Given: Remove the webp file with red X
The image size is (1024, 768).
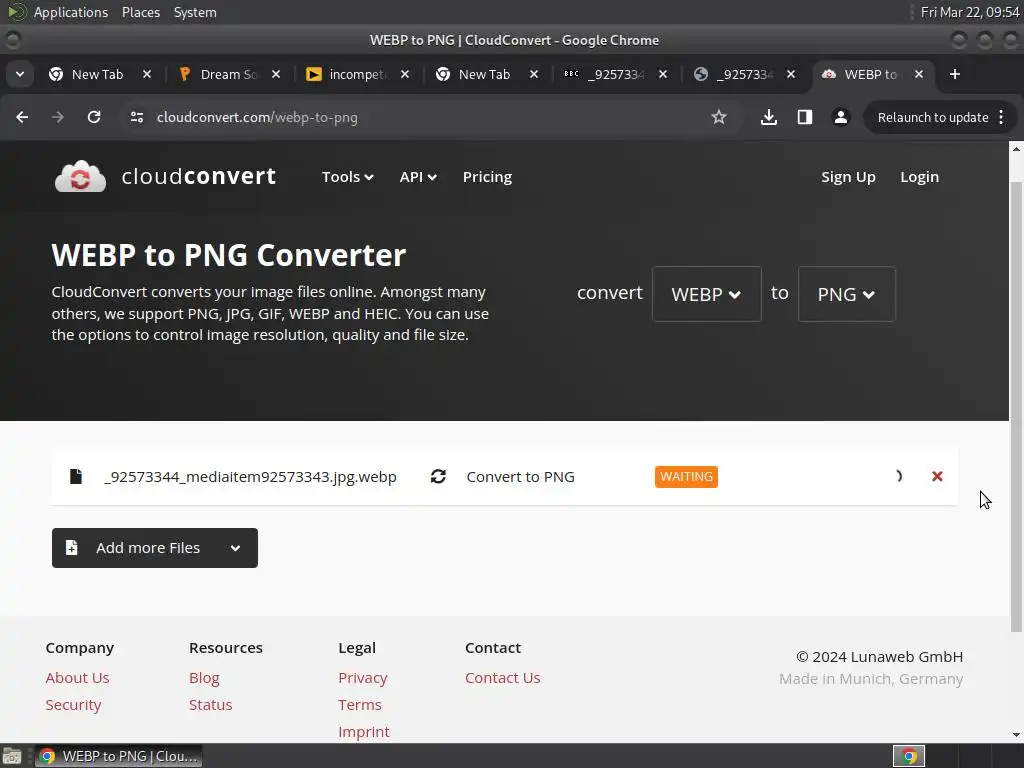Looking at the screenshot, I should pos(937,476).
